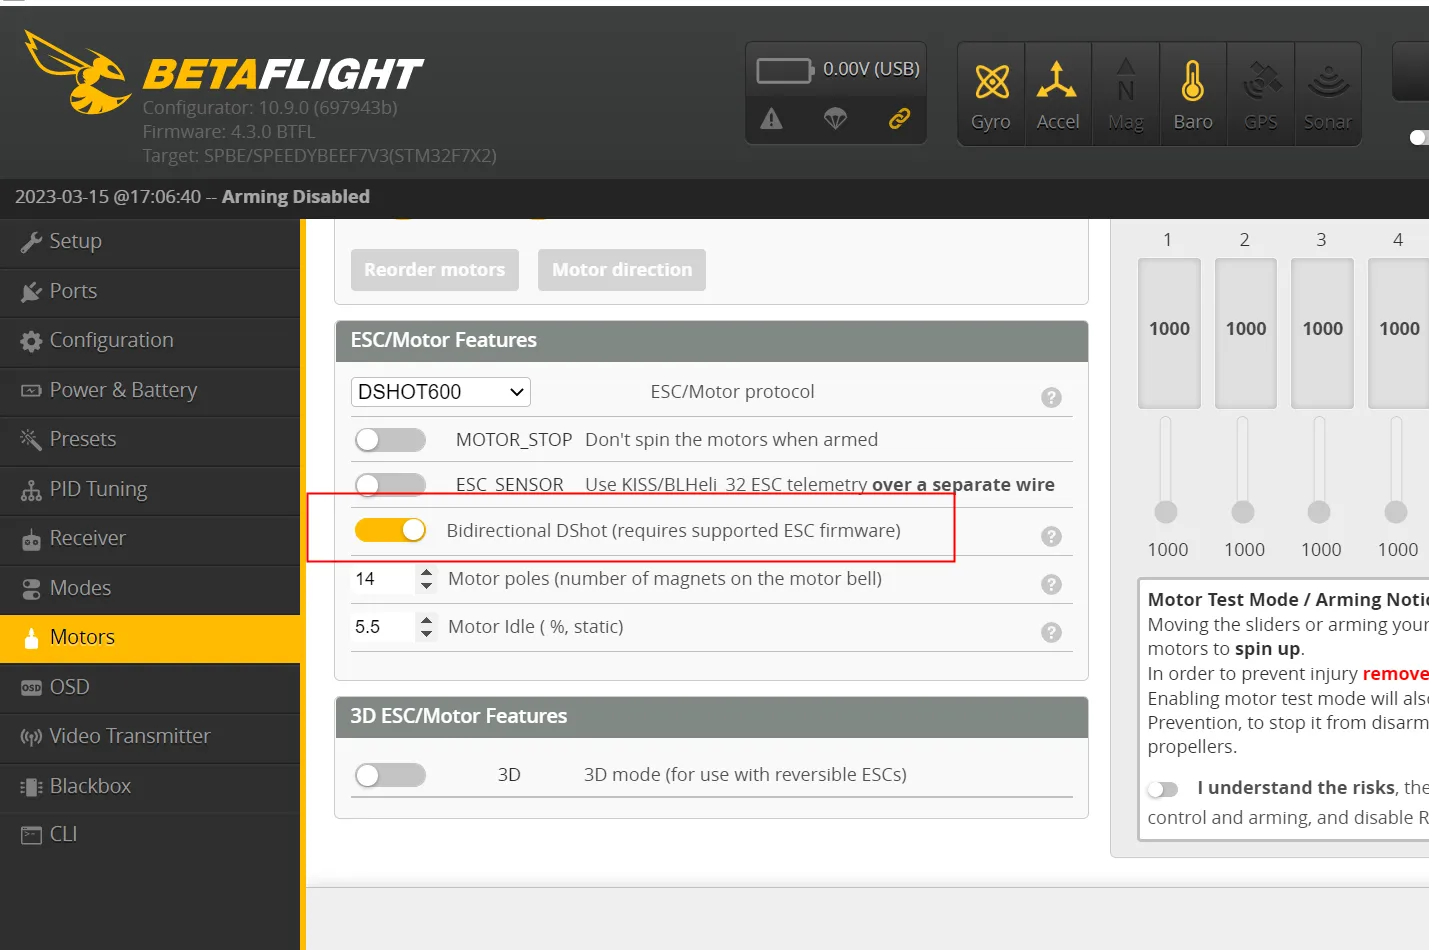Switch to the Blackbox tab

(x=90, y=786)
